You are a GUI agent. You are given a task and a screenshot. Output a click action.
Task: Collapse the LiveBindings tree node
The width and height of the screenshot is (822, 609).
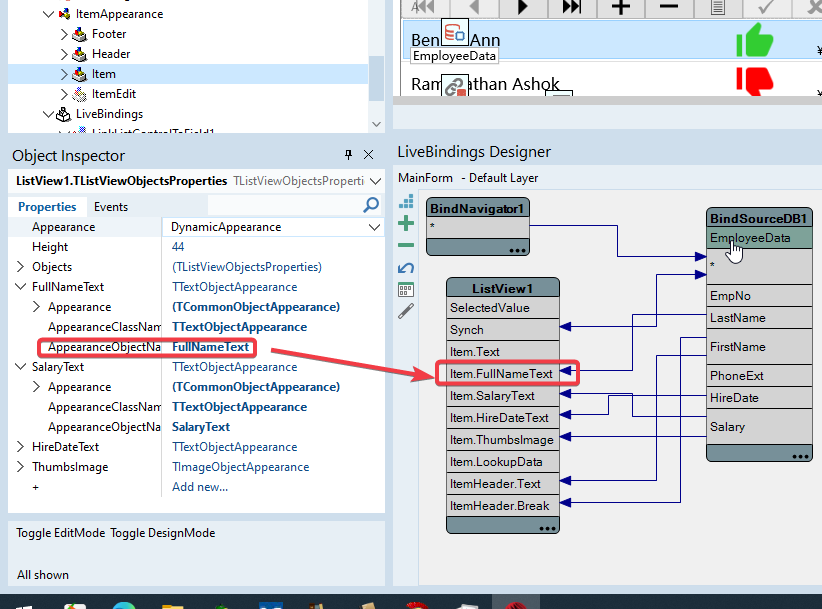point(48,114)
